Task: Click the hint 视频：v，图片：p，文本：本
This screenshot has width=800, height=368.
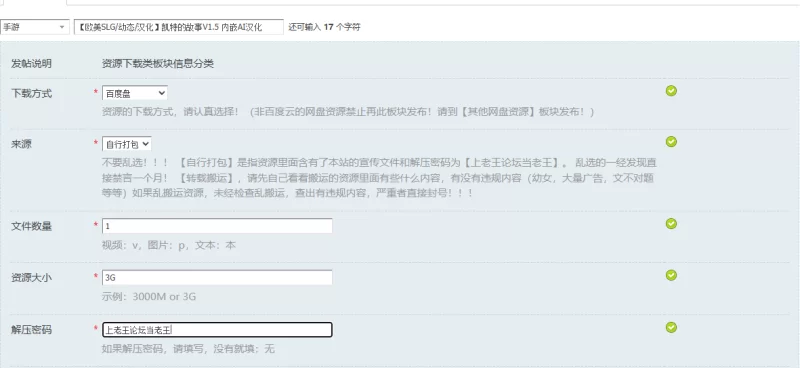Action: coord(169,245)
